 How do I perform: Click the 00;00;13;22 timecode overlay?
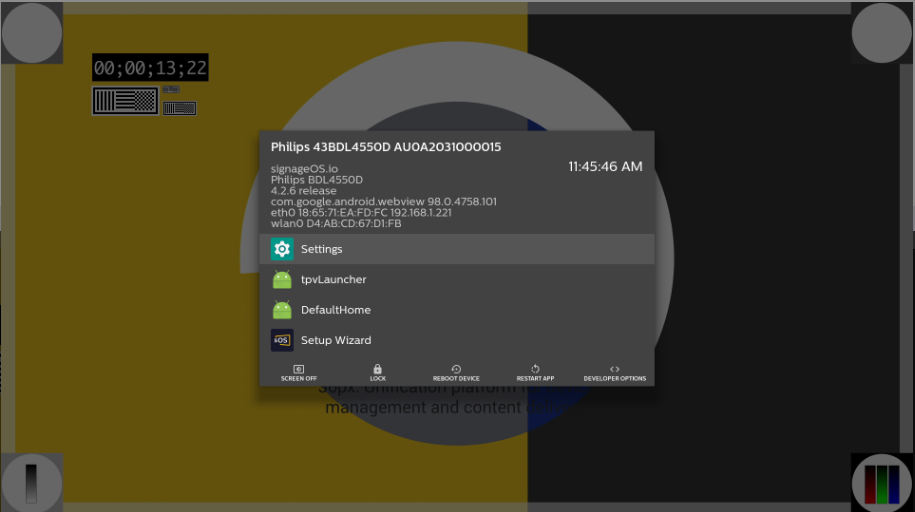(x=150, y=68)
